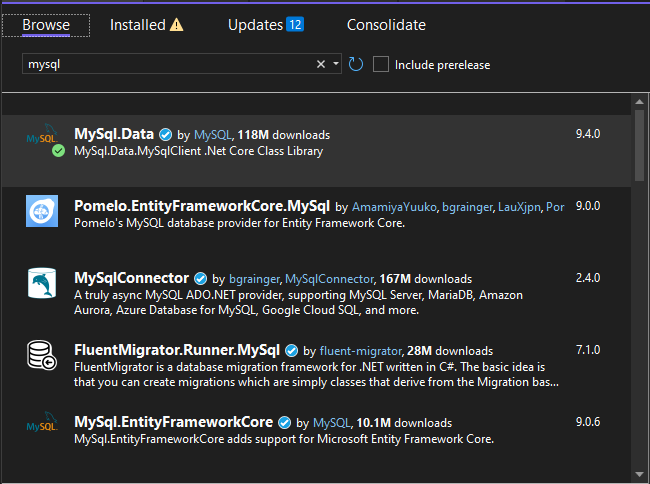
Task: Open the fluent-migrator author link
Action: click(x=359, y=351)
